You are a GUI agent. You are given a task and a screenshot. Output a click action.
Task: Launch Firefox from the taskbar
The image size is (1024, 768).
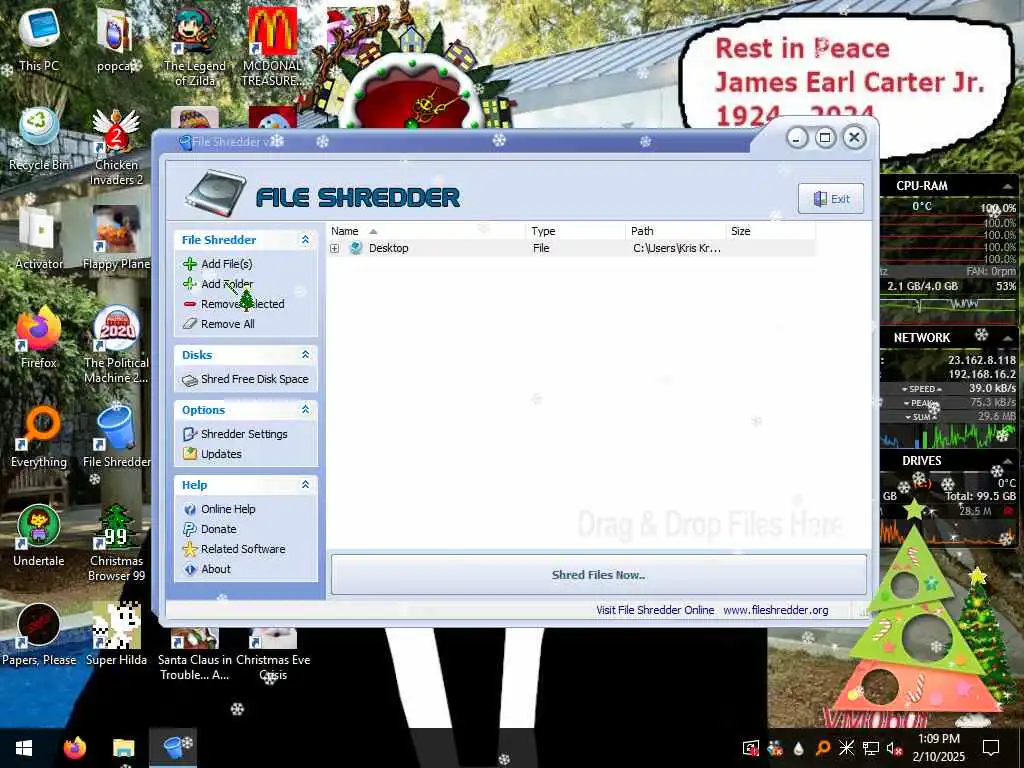pos(74,748)
